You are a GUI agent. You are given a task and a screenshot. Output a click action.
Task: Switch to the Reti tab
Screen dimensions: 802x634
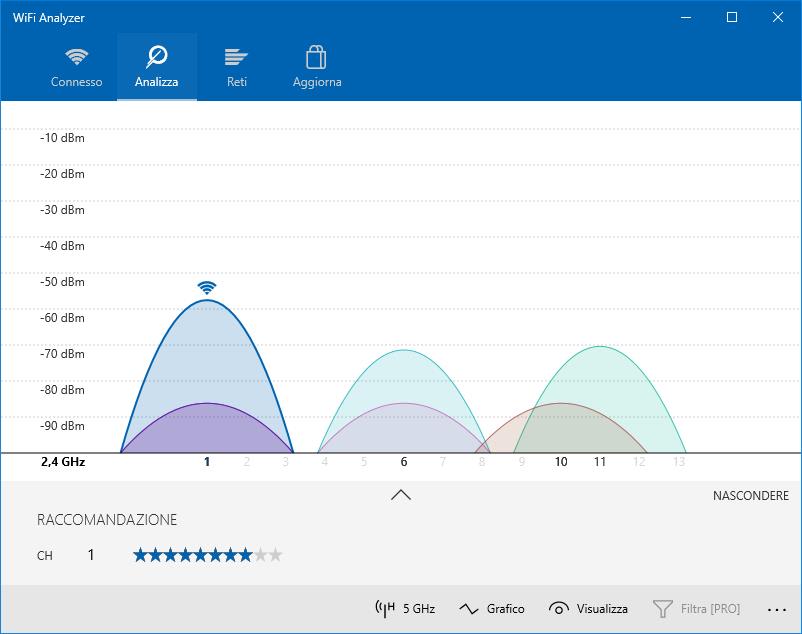tap(236, 67)
